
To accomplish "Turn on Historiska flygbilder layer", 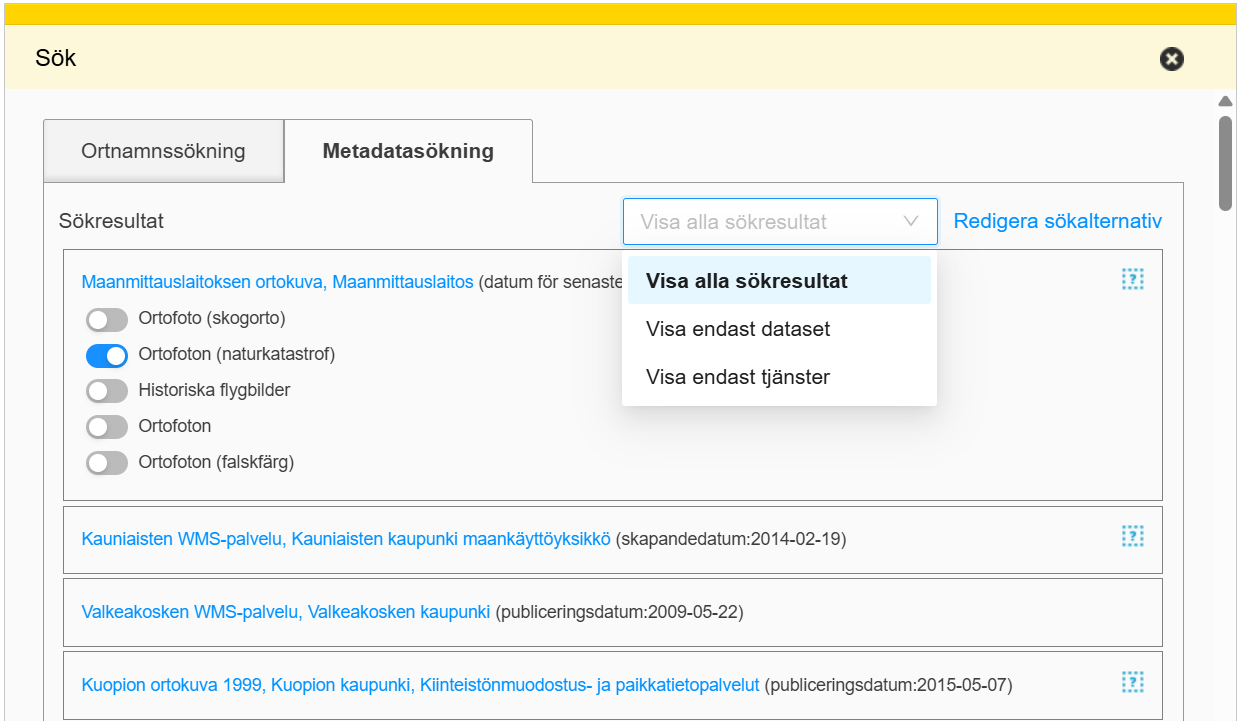I will click(x=107, y=391).
